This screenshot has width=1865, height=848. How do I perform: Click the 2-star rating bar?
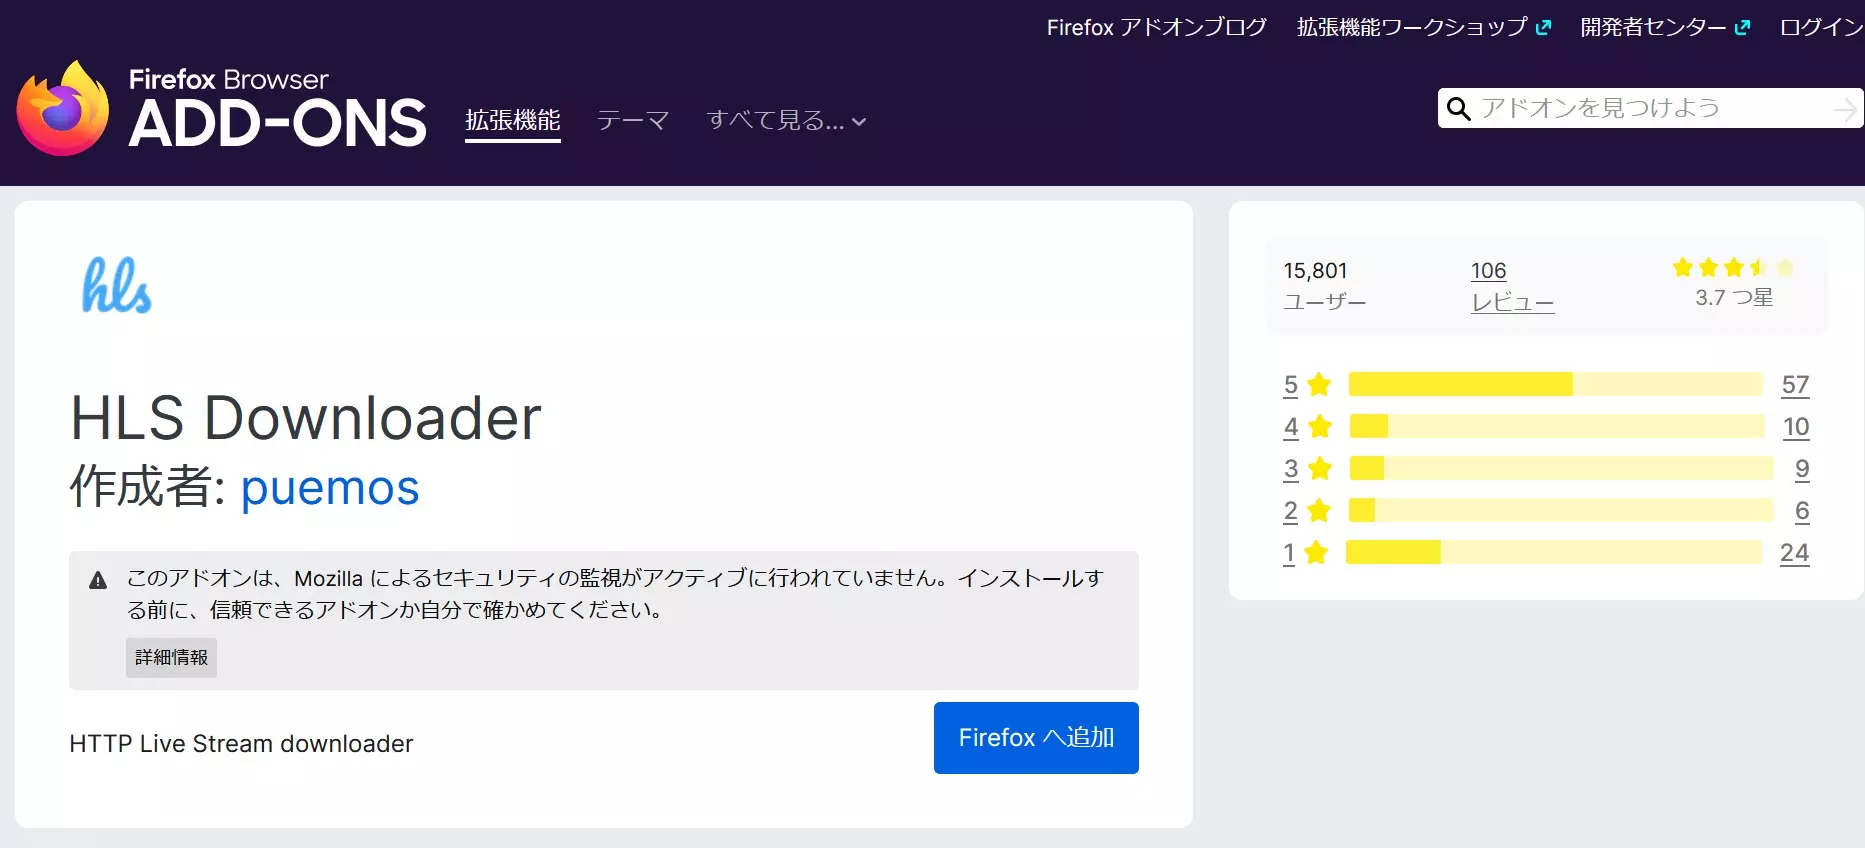[x=1561, y=510]
